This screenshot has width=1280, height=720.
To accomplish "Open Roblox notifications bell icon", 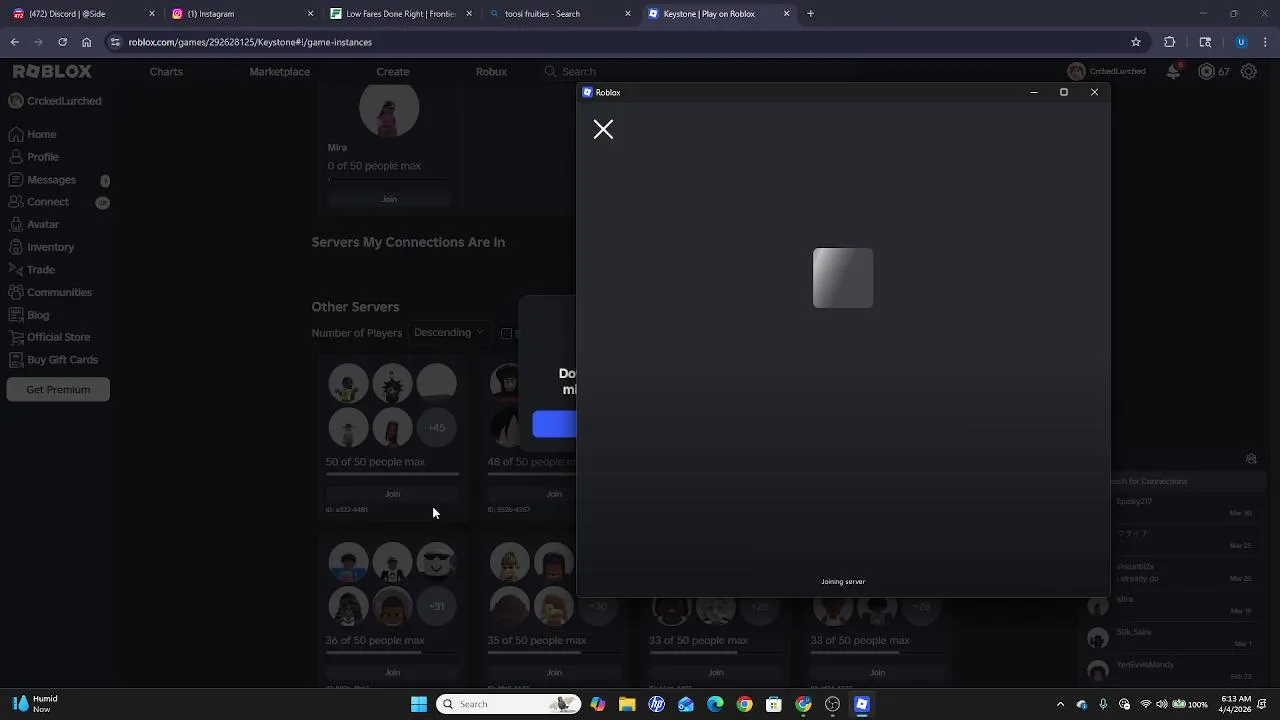I will click(1174, 71).
